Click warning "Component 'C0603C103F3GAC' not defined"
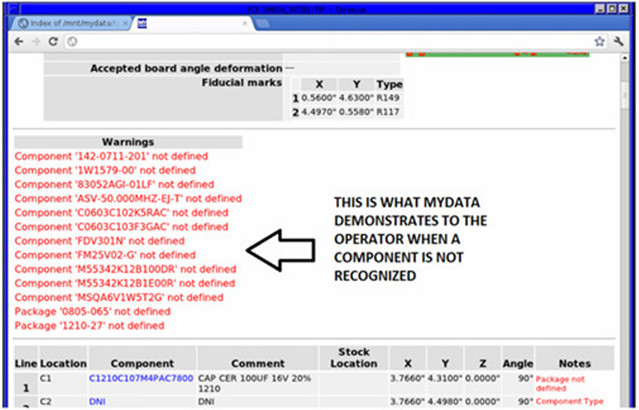 121,227
